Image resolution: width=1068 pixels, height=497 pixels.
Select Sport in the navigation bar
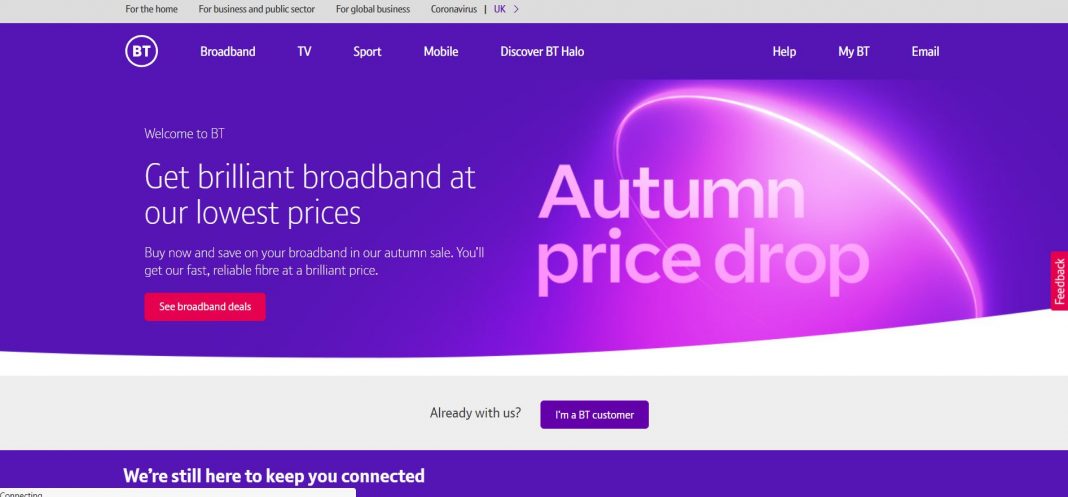coord(367,52)
